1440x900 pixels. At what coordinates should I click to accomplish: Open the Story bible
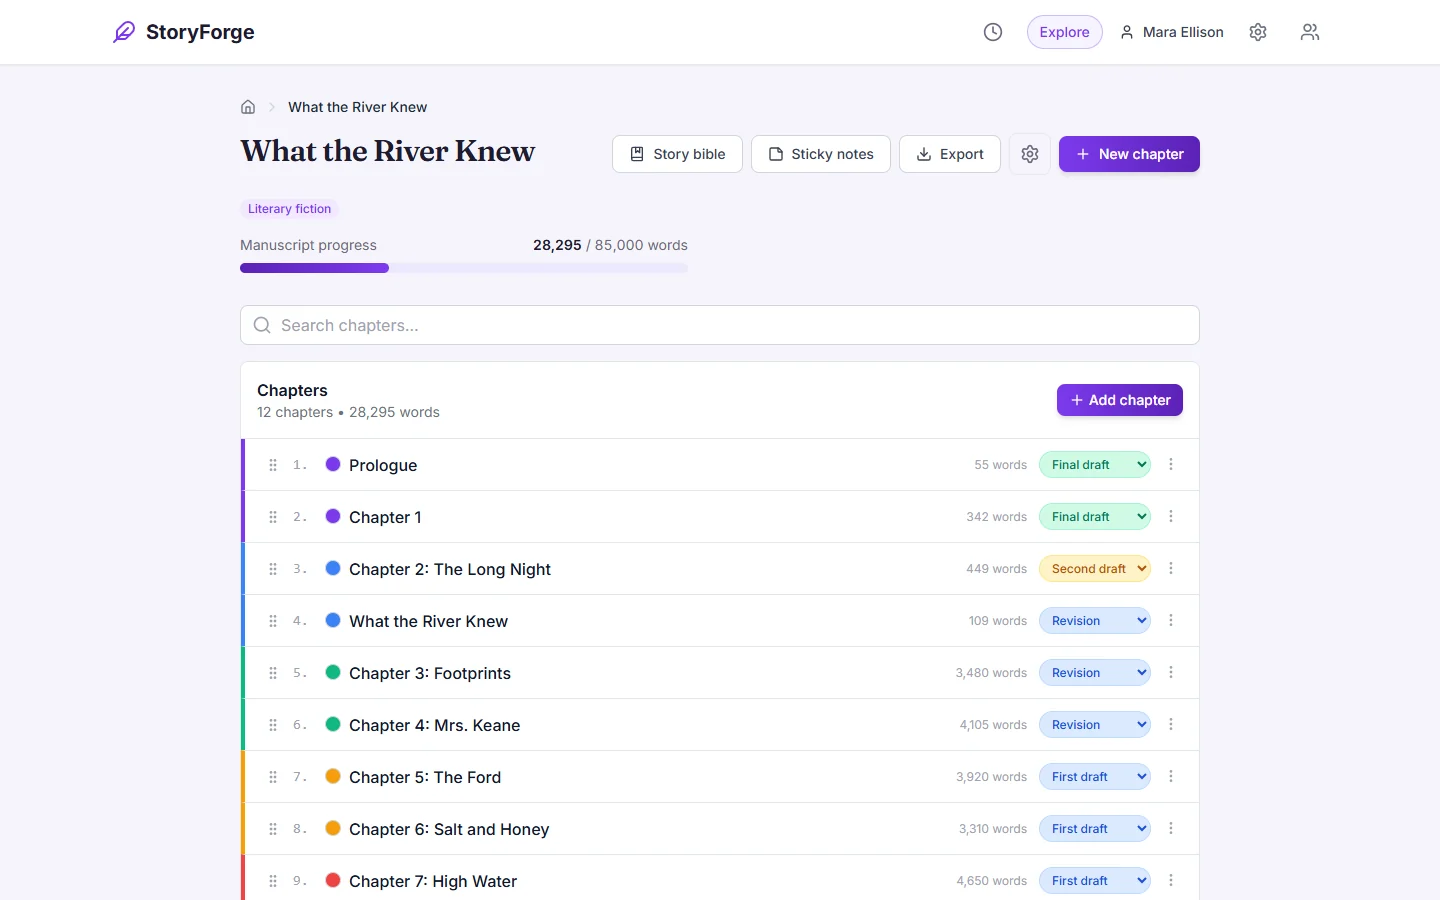(677, 154)
